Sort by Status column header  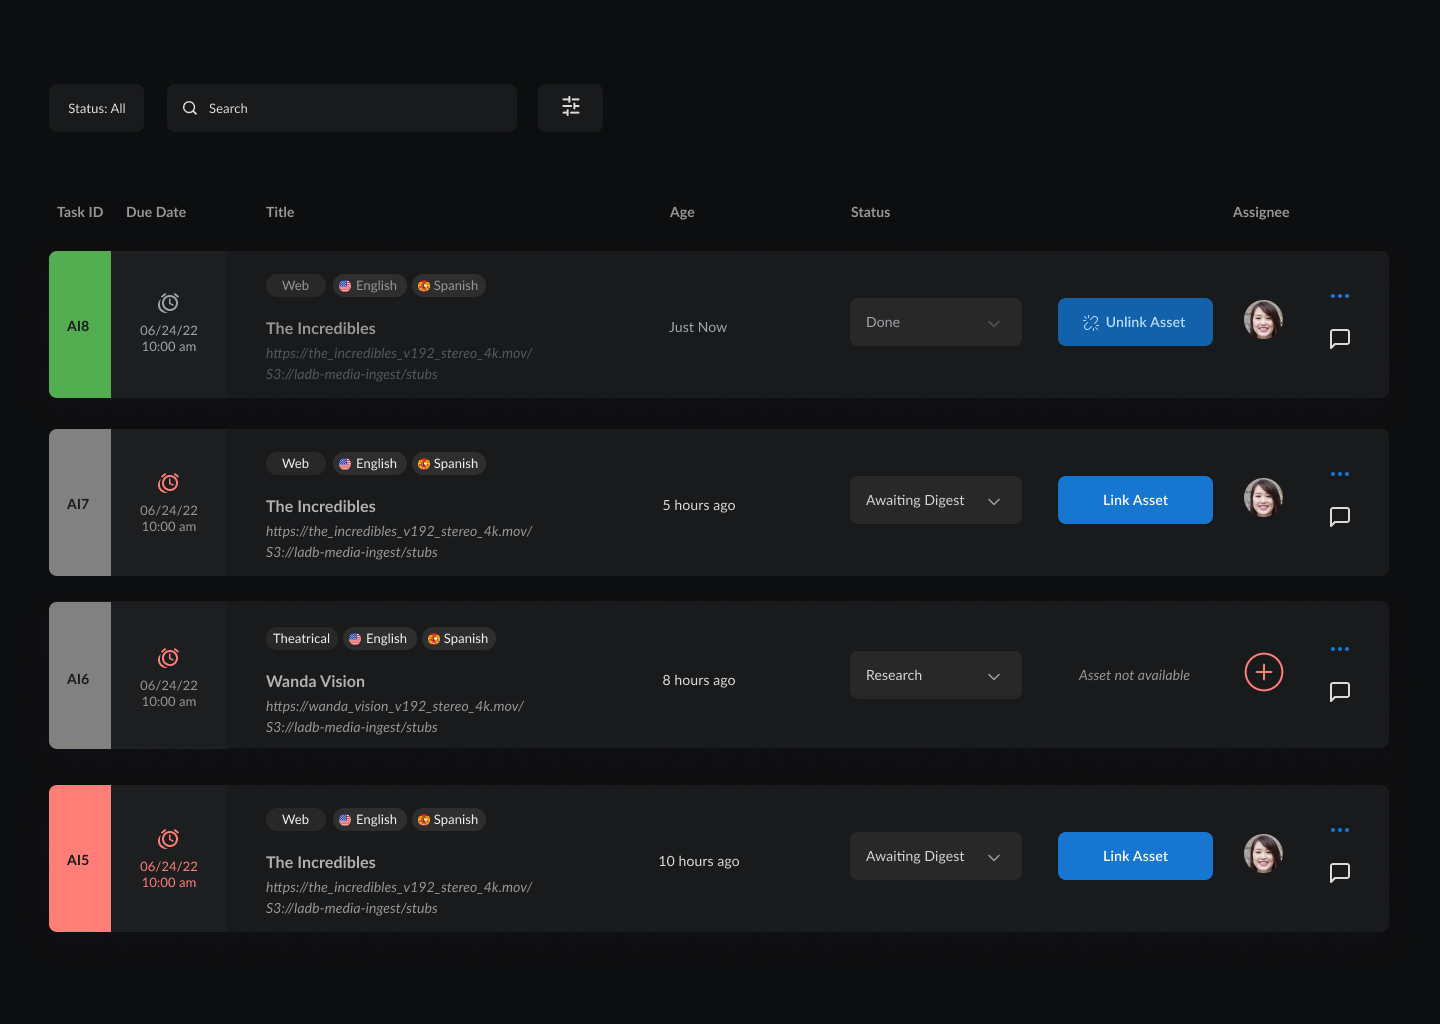pos(870,212)
